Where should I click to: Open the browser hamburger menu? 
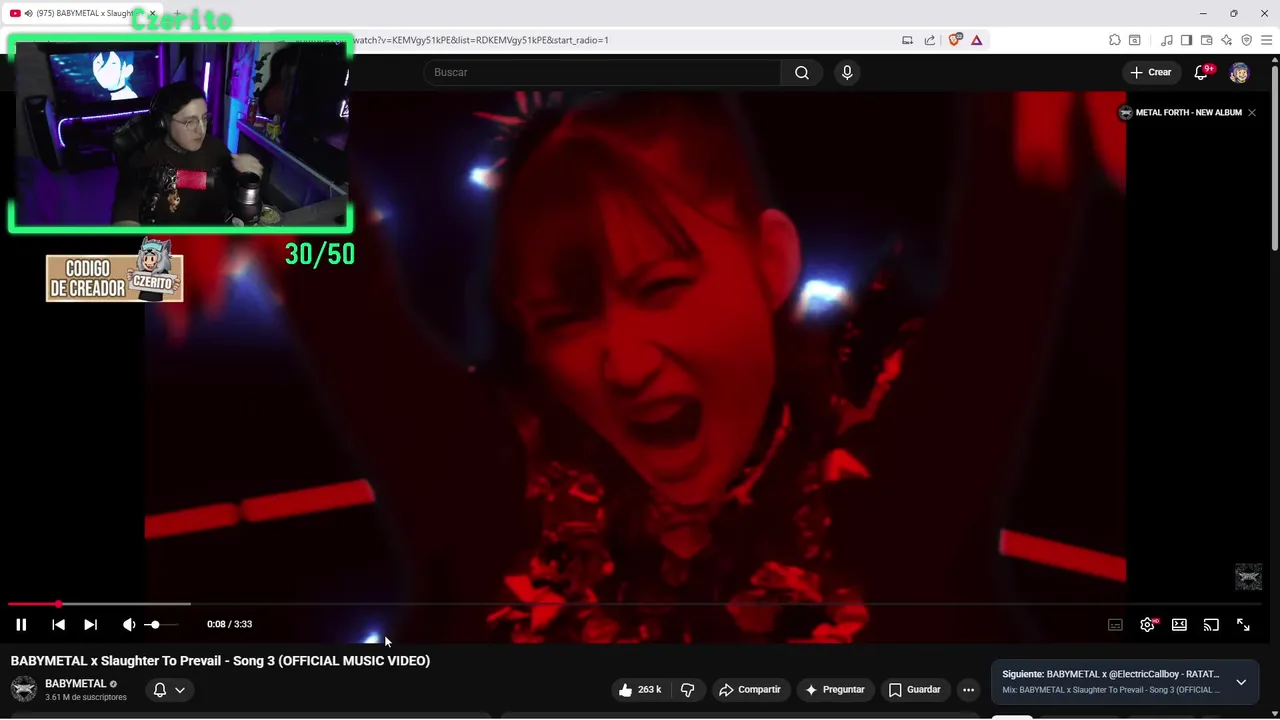coord(1266,40)
